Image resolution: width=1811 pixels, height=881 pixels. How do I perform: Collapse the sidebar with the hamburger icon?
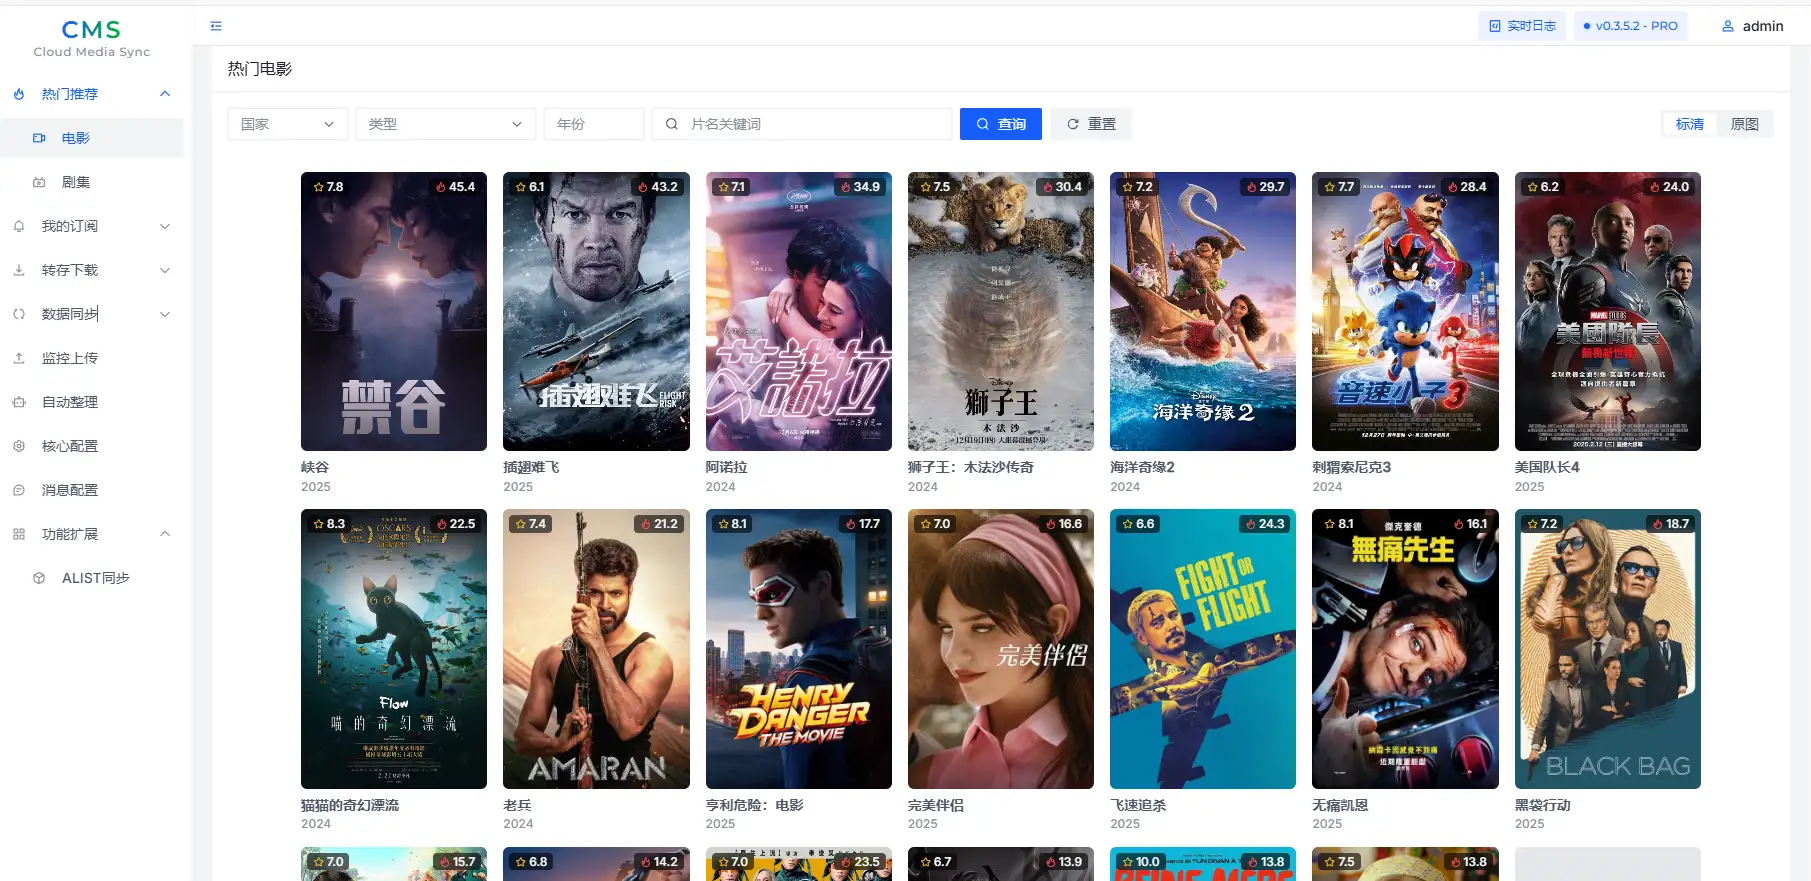pos(216,26)
